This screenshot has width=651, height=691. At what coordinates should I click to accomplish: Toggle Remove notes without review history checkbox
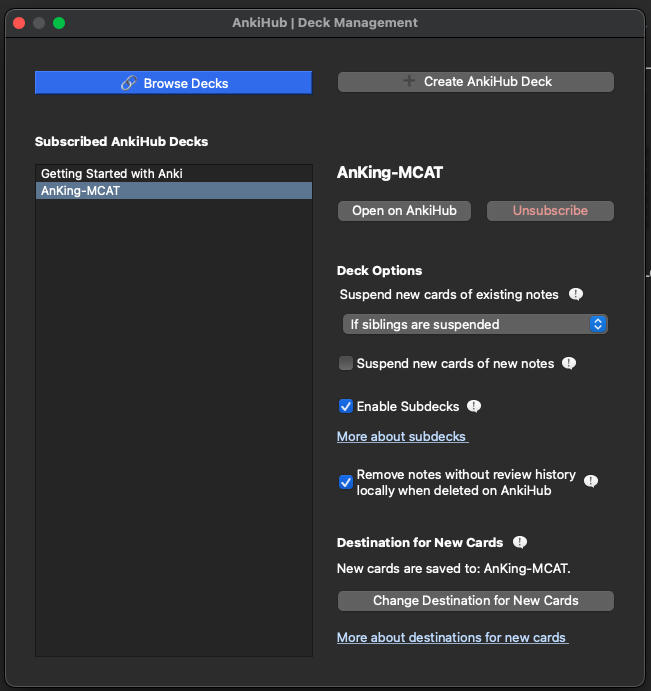(346, 482)
